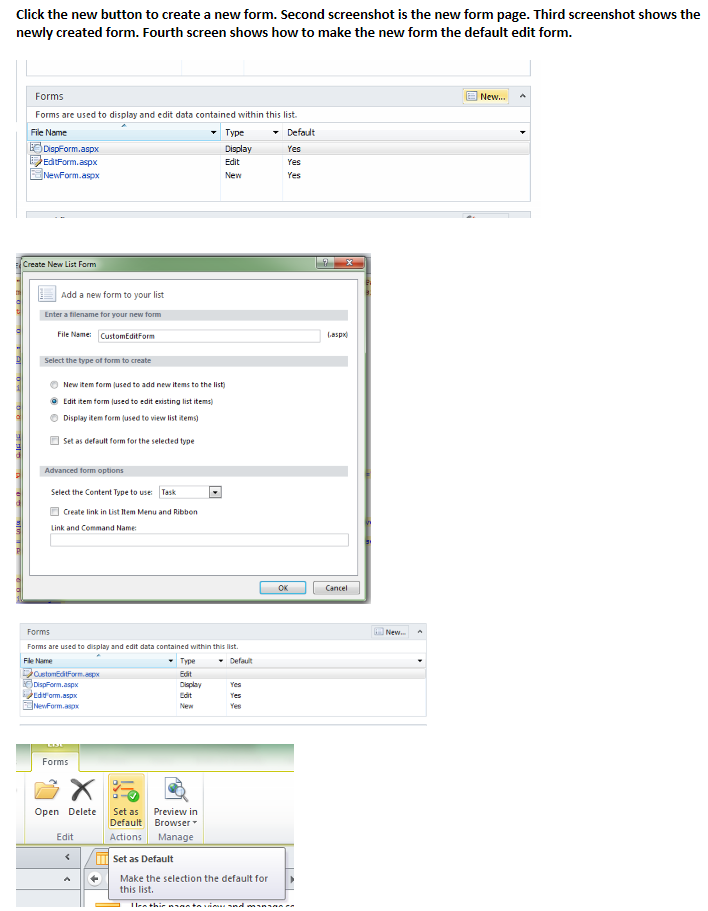Select the Display item form radio button
The width and height of the screenshot is (708, 911).
(x=54, y=418)
